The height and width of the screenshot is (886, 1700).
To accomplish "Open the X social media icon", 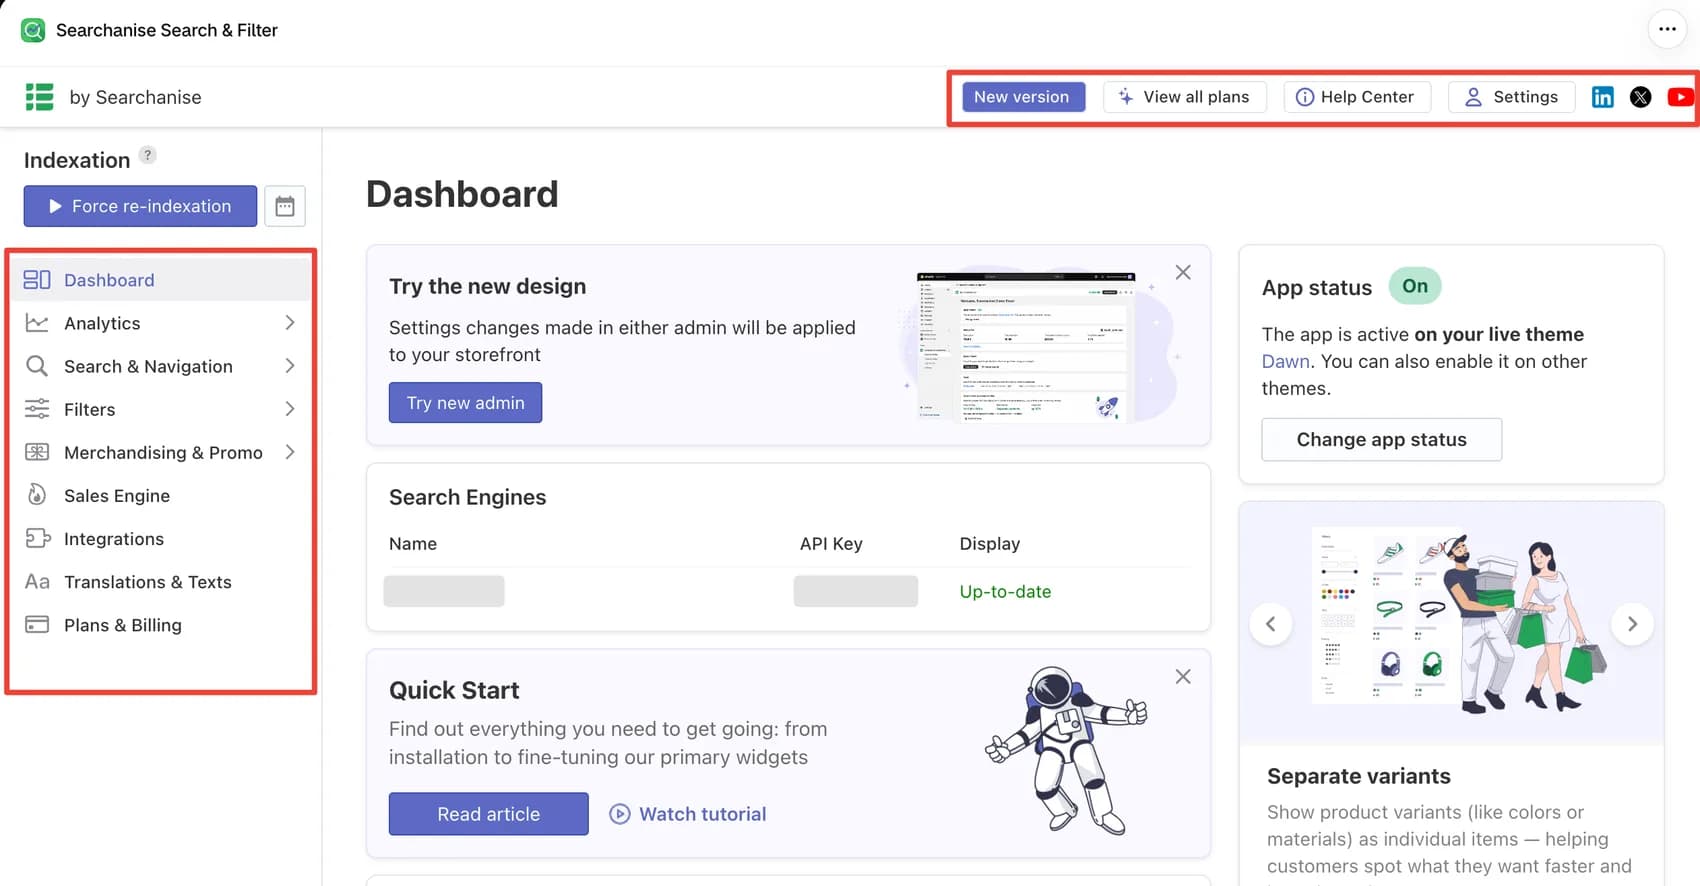I will (x=1640, y=97).
